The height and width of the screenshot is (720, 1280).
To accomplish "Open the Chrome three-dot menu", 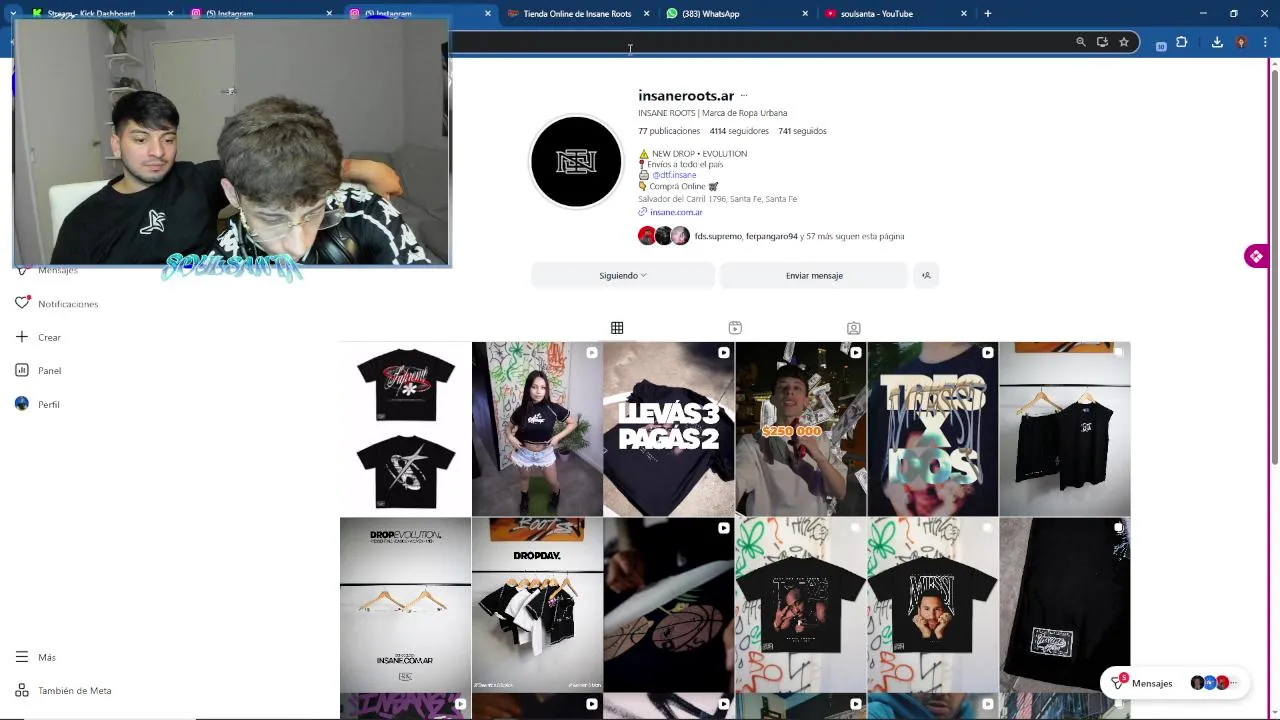I will [1265, 42].
